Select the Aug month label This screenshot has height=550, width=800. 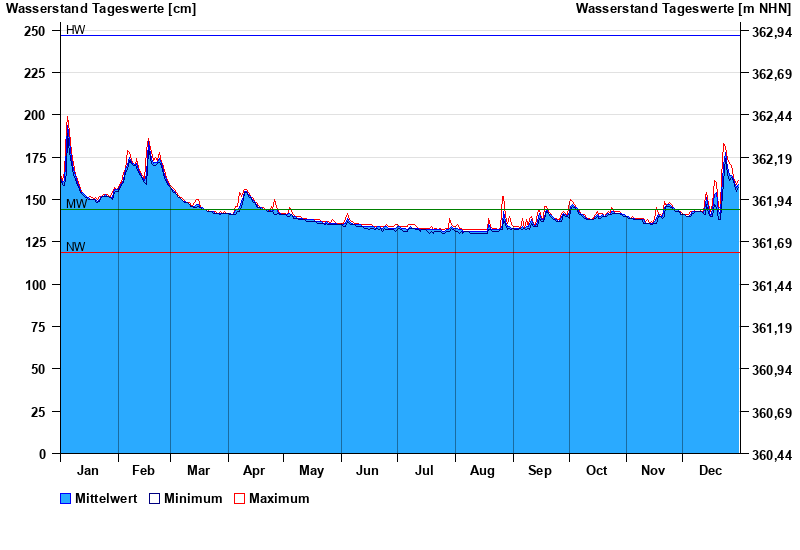pyautogui.click(x=482, y=471)
